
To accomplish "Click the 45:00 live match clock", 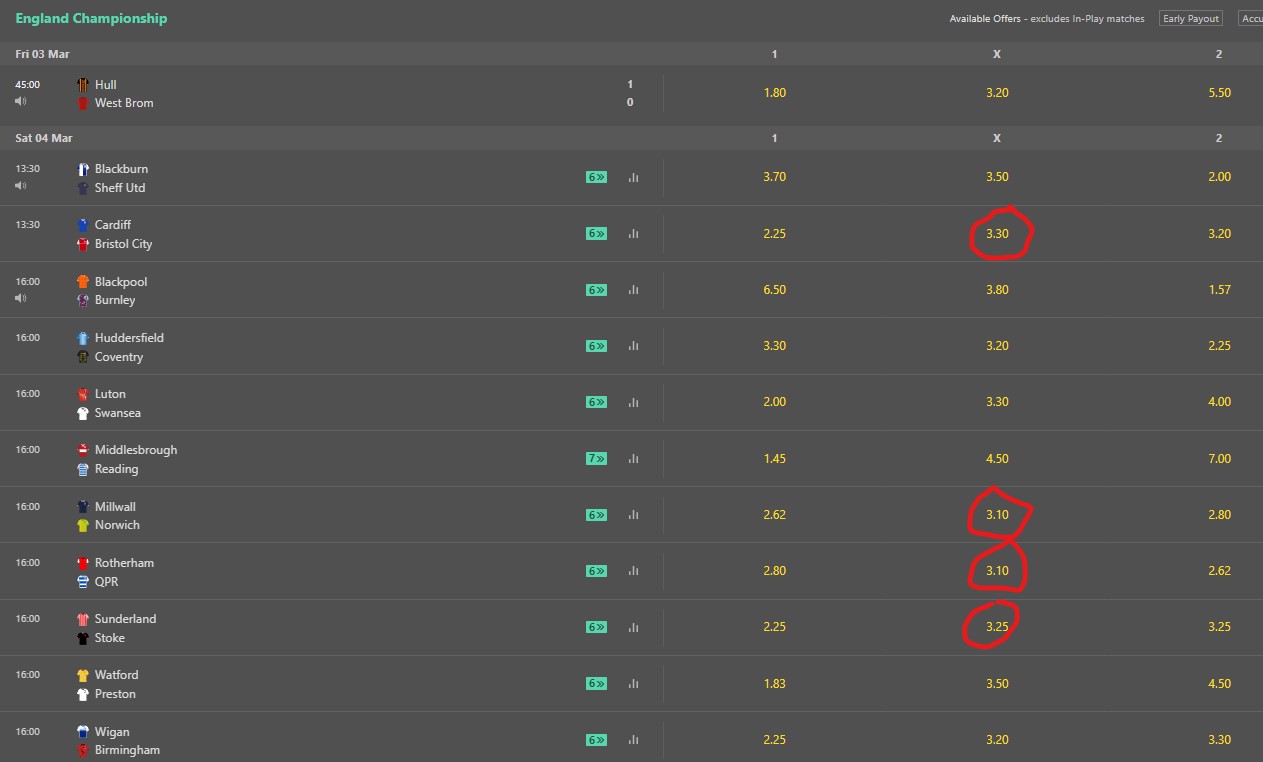I will pyautogui.click(x=27, y=85).
